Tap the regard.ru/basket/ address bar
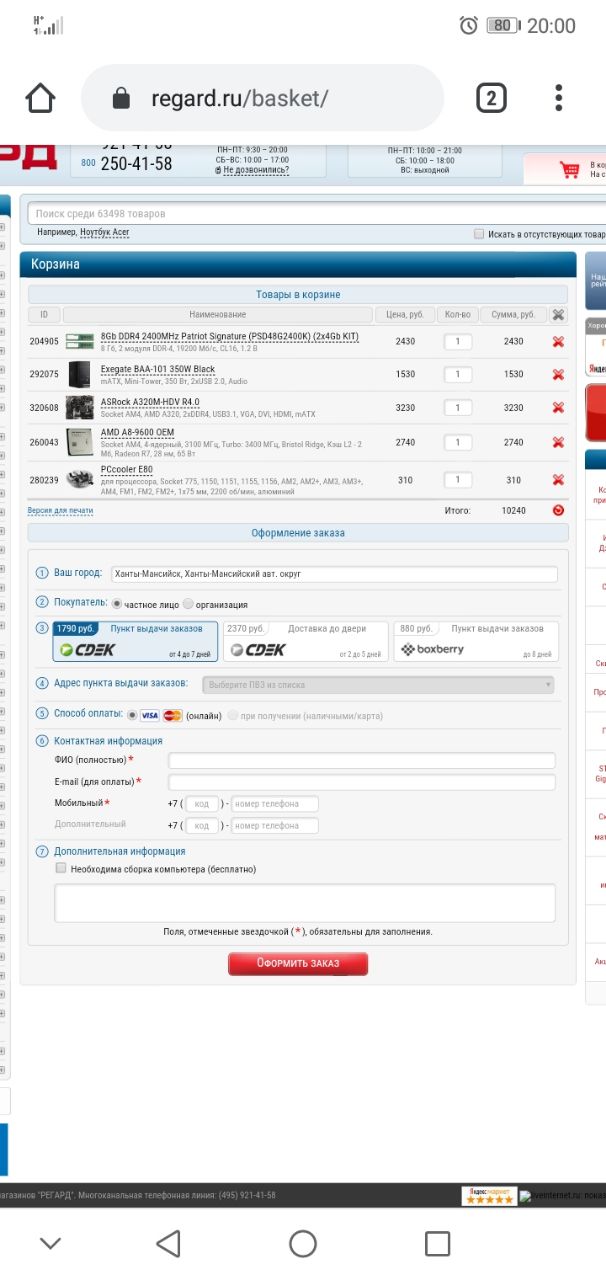606x1280 pixels. tap(263, 98)
